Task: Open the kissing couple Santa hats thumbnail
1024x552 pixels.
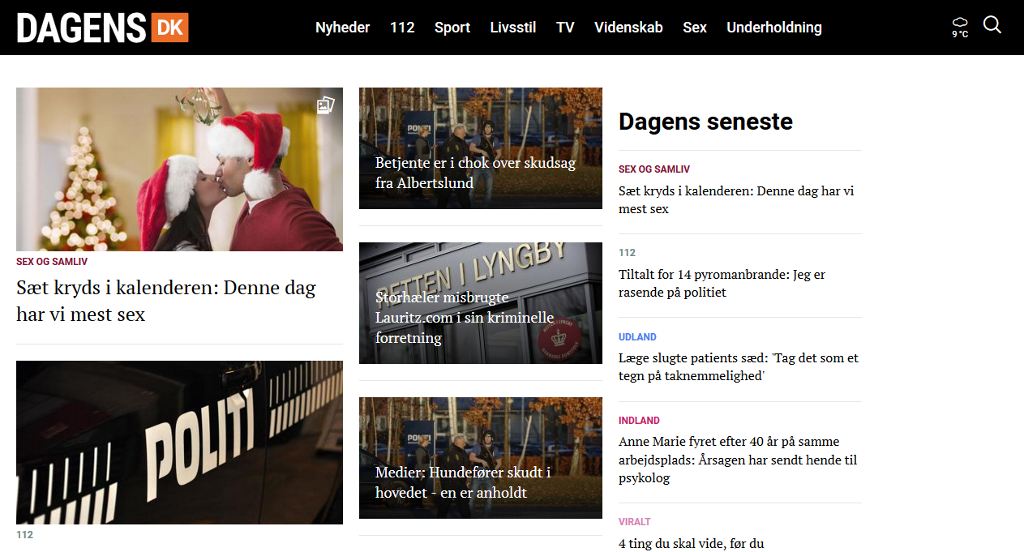Action: coord(180,169)
